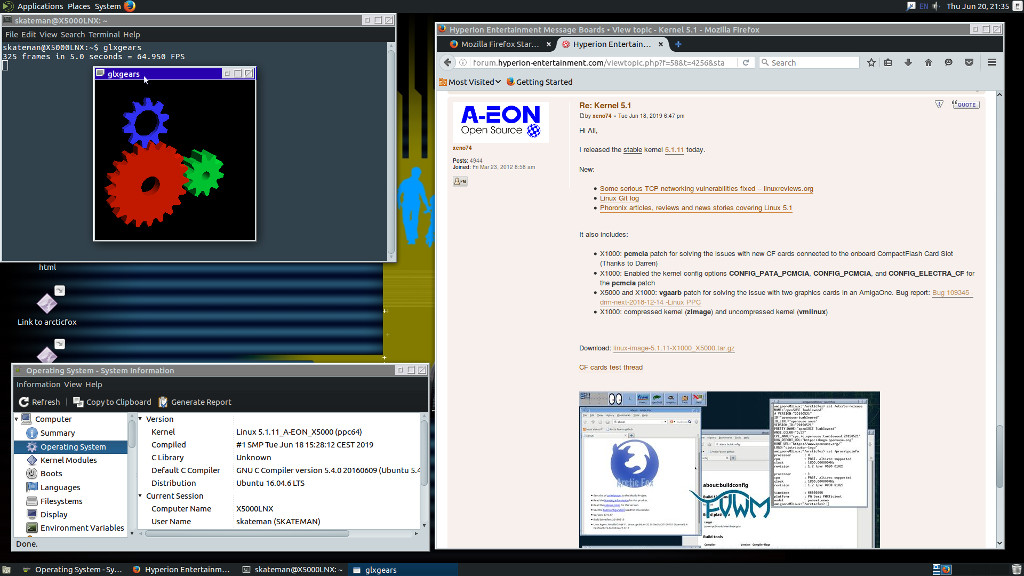Open the Terminal menu in terminal window

104,35
